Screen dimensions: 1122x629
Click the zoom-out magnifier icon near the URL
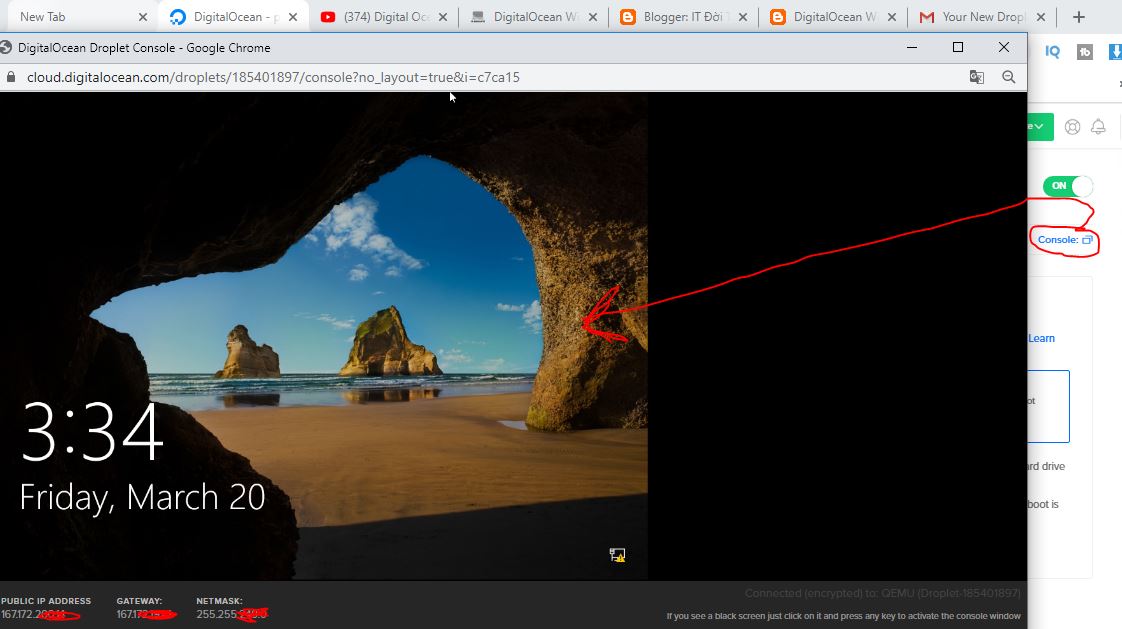1008,77
